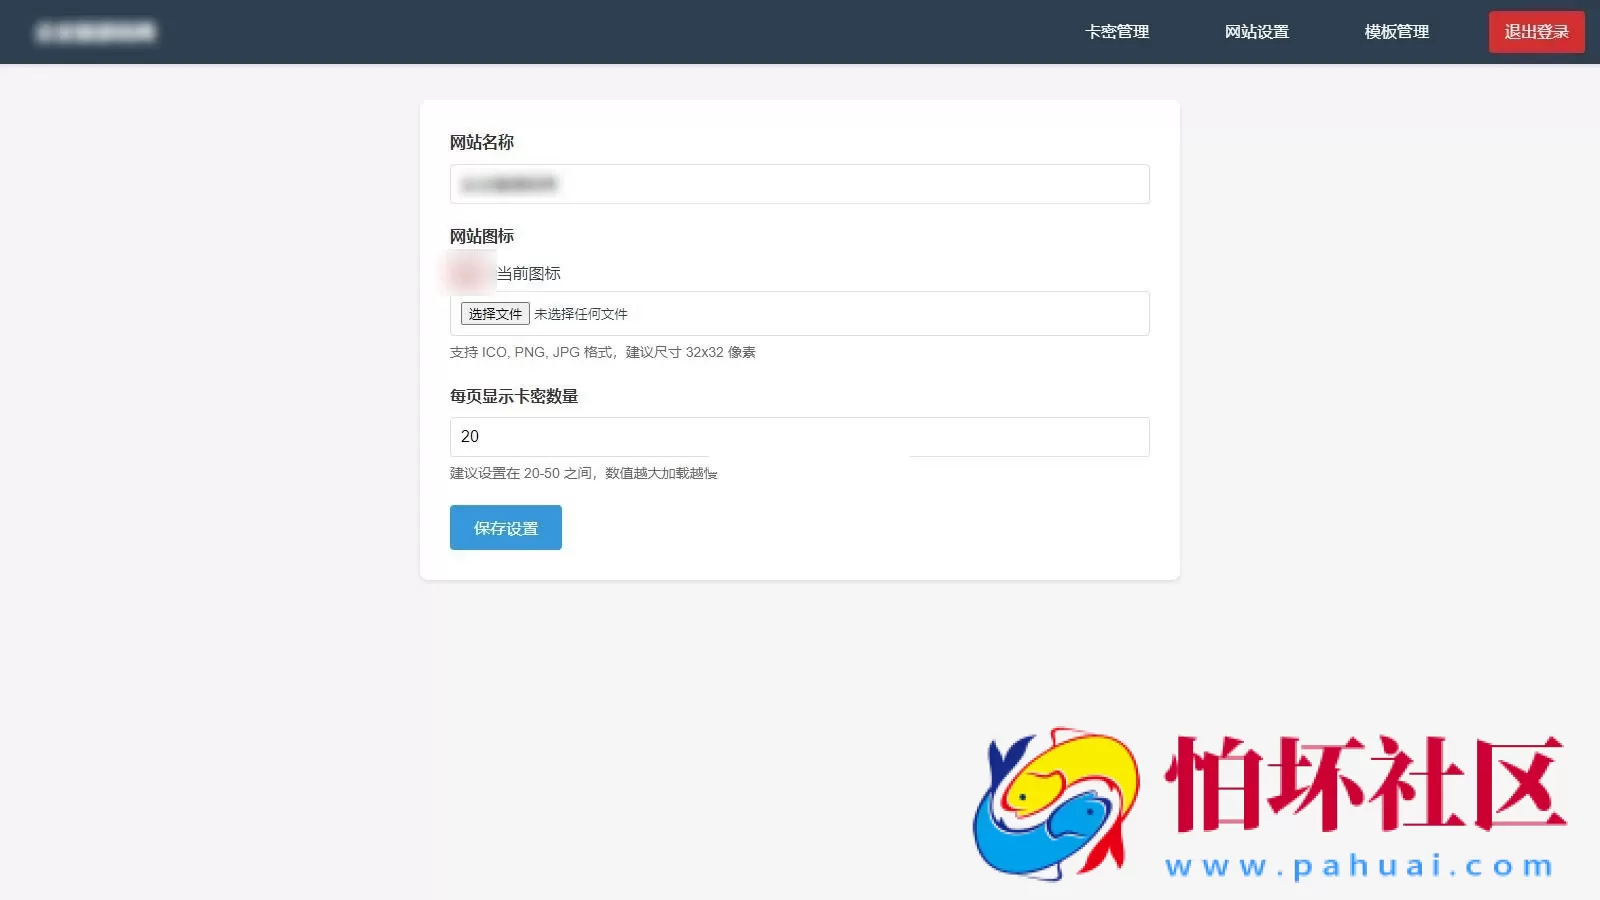Open the 模板管理 section
Image resolution: width=1600 pixels, height=900 pixels.
[1395, 31]
